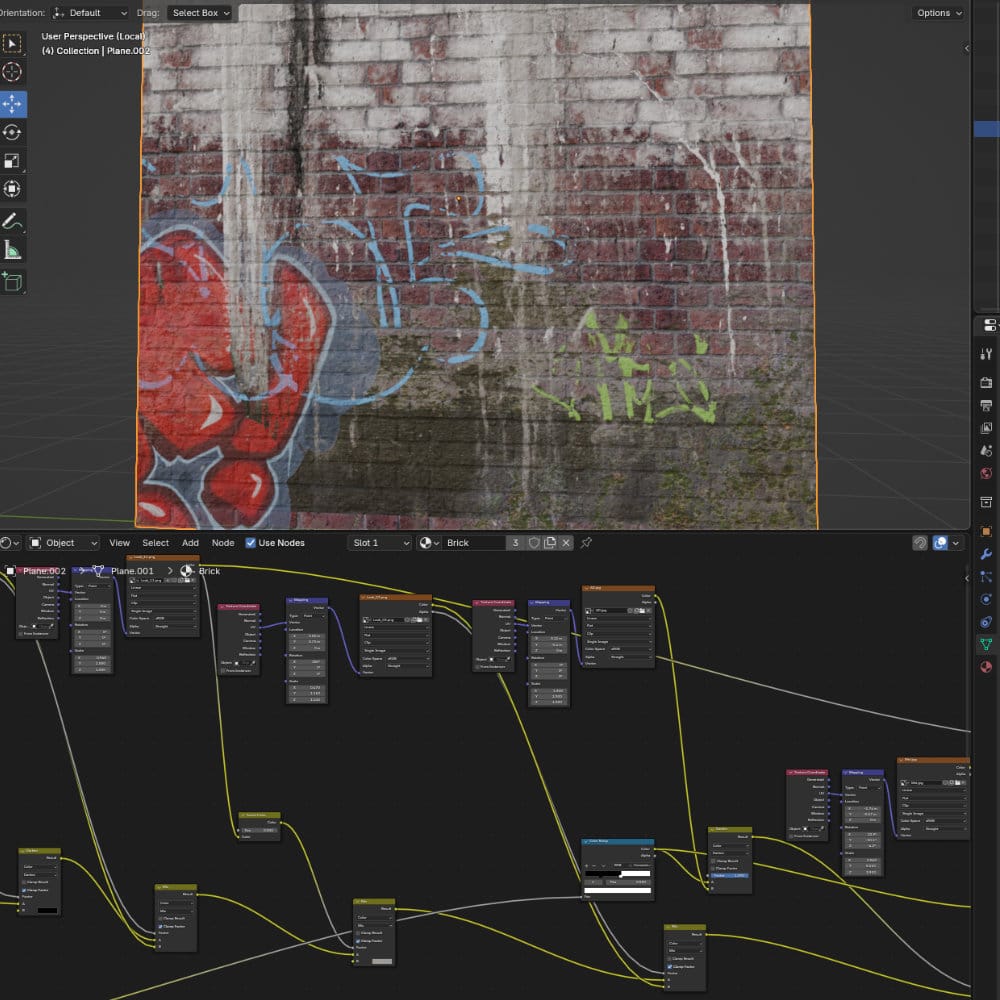Click the Brick material name field
The width and height of the screenshot is (1000, 1000).
[x=471, y=543]
